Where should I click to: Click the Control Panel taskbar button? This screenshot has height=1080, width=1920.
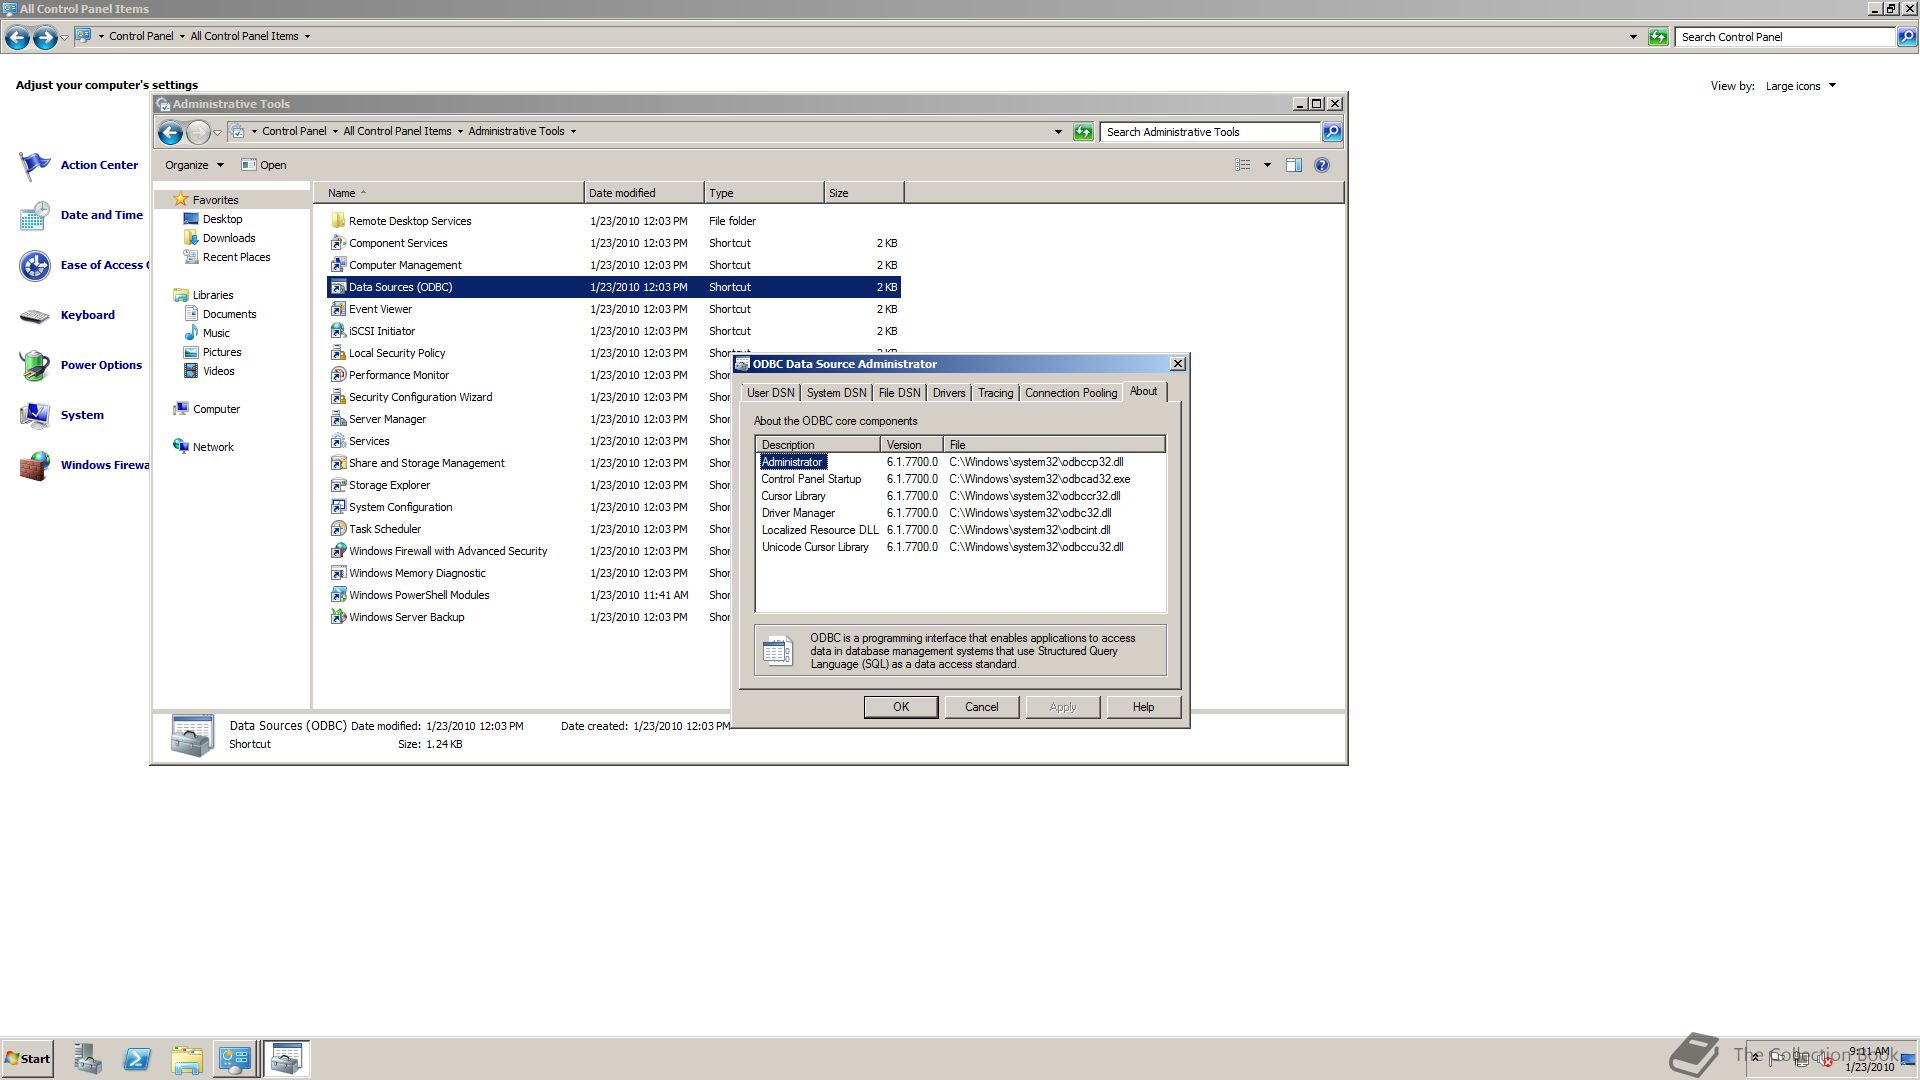(x=235, y=1059)
